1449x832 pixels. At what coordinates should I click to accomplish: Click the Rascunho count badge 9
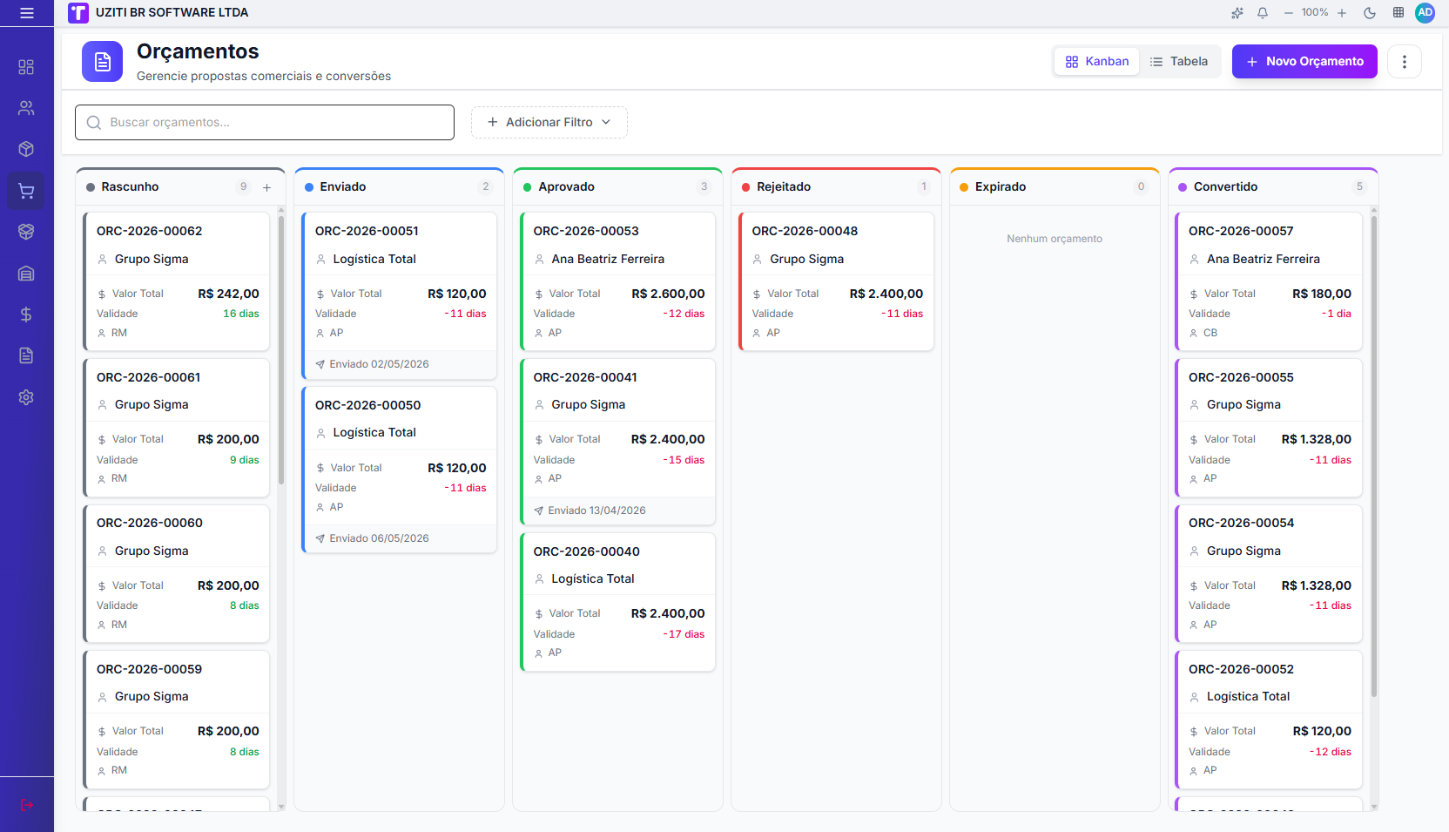(243, 187)
